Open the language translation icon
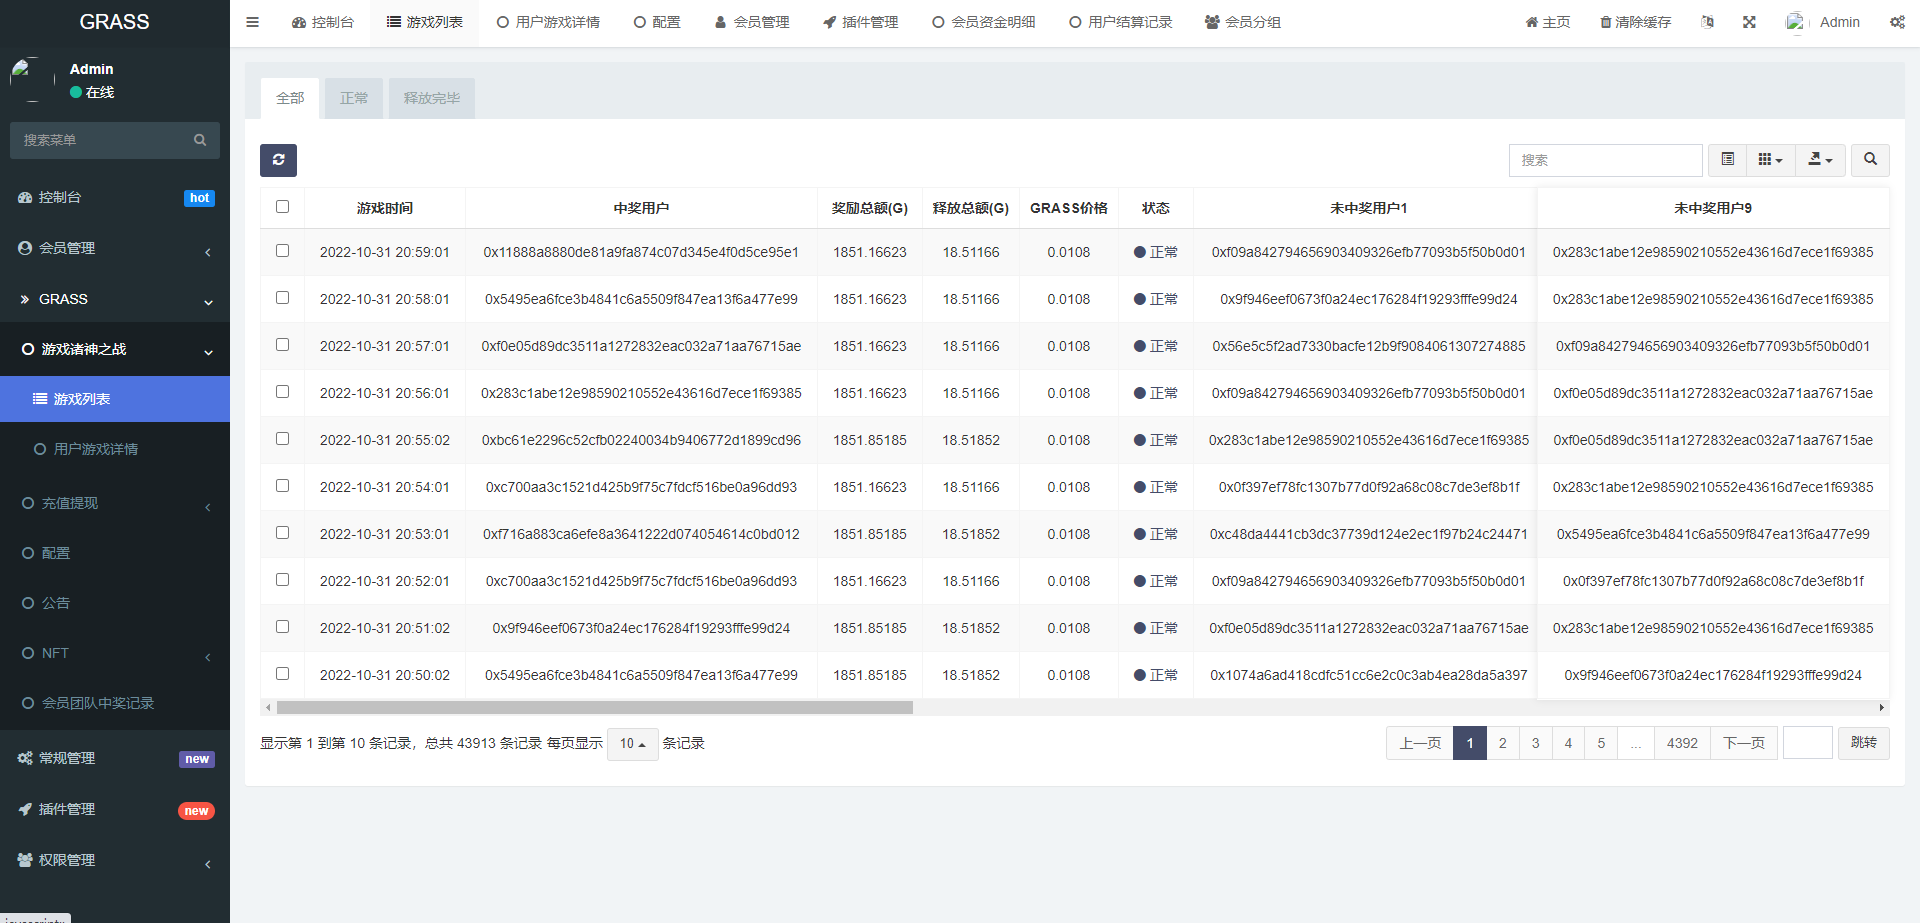Screen dimensions: 1920x923 (x=1707, y=22)
